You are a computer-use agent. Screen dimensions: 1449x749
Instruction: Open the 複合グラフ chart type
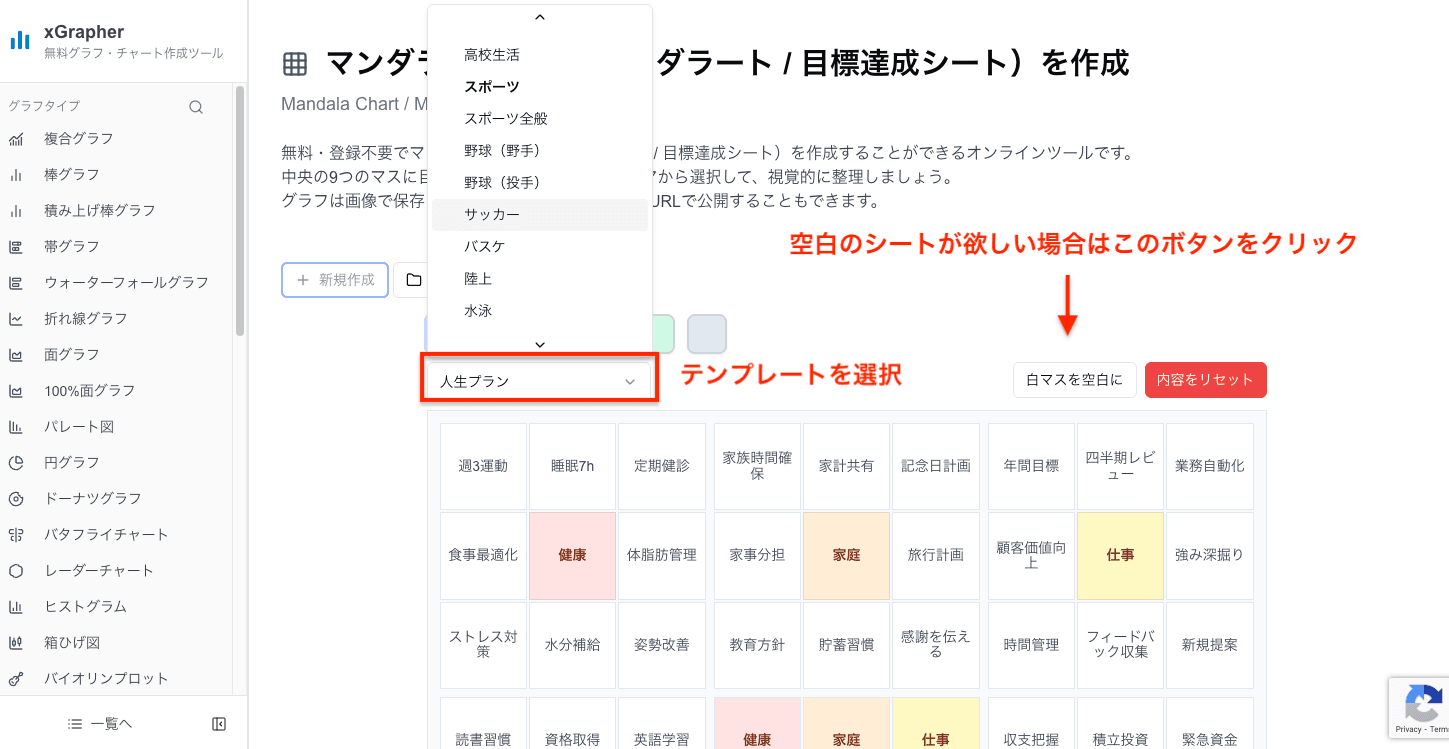pos(79,139)
